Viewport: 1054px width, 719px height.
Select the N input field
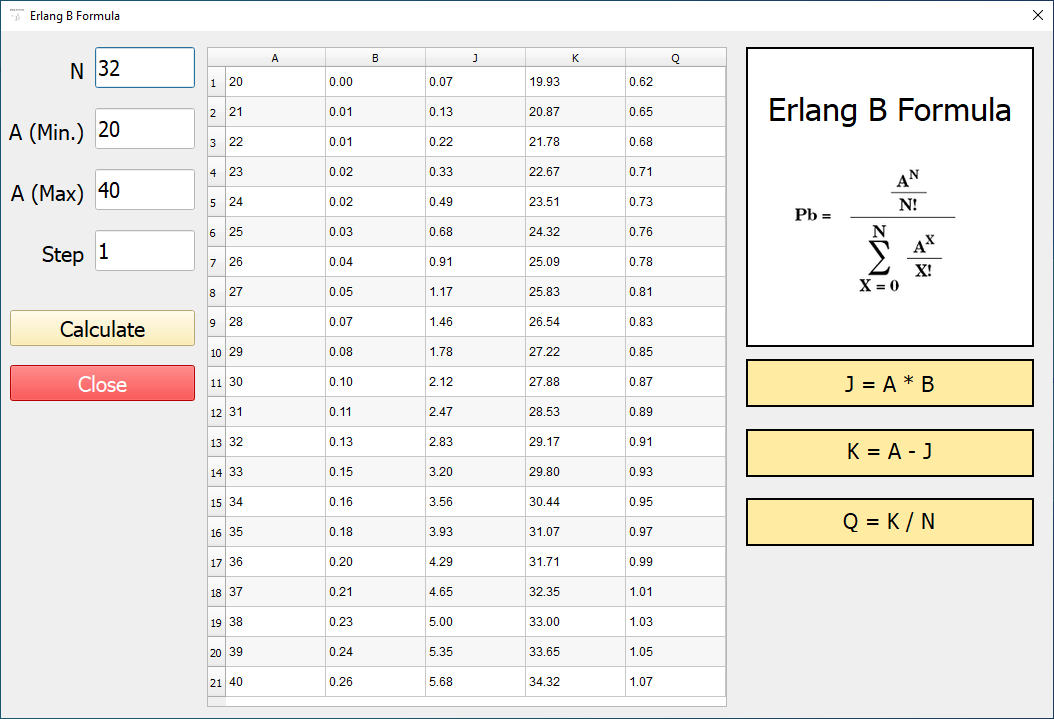point(144,67)
